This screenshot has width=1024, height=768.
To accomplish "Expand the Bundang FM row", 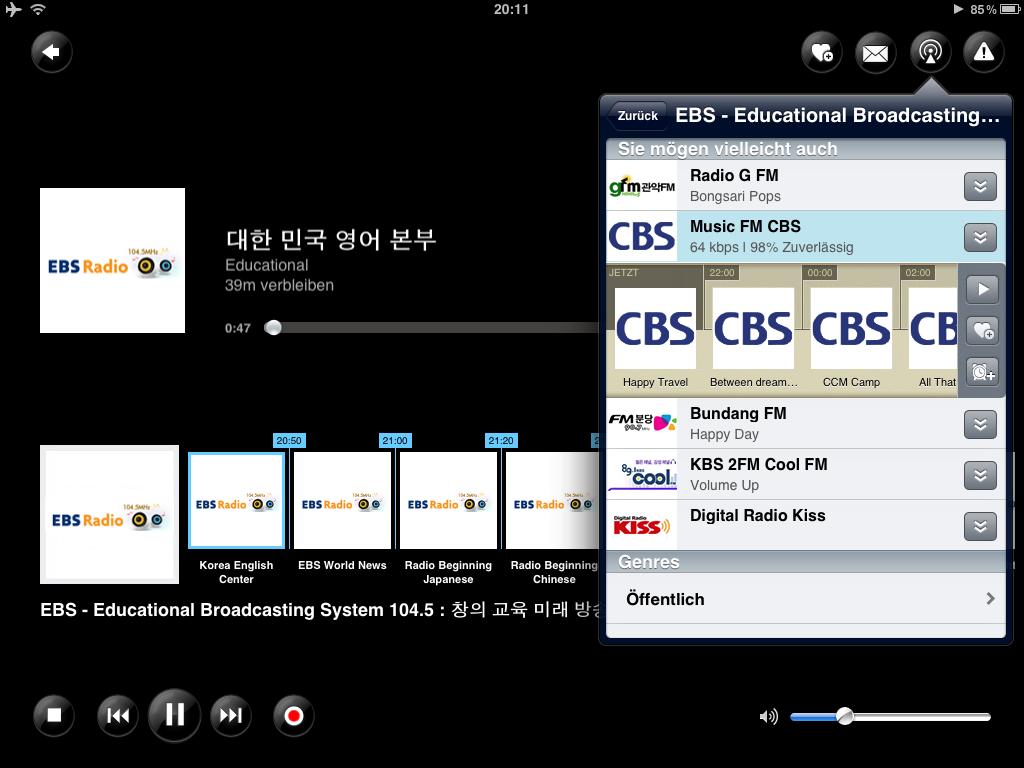I will (980, 424).
